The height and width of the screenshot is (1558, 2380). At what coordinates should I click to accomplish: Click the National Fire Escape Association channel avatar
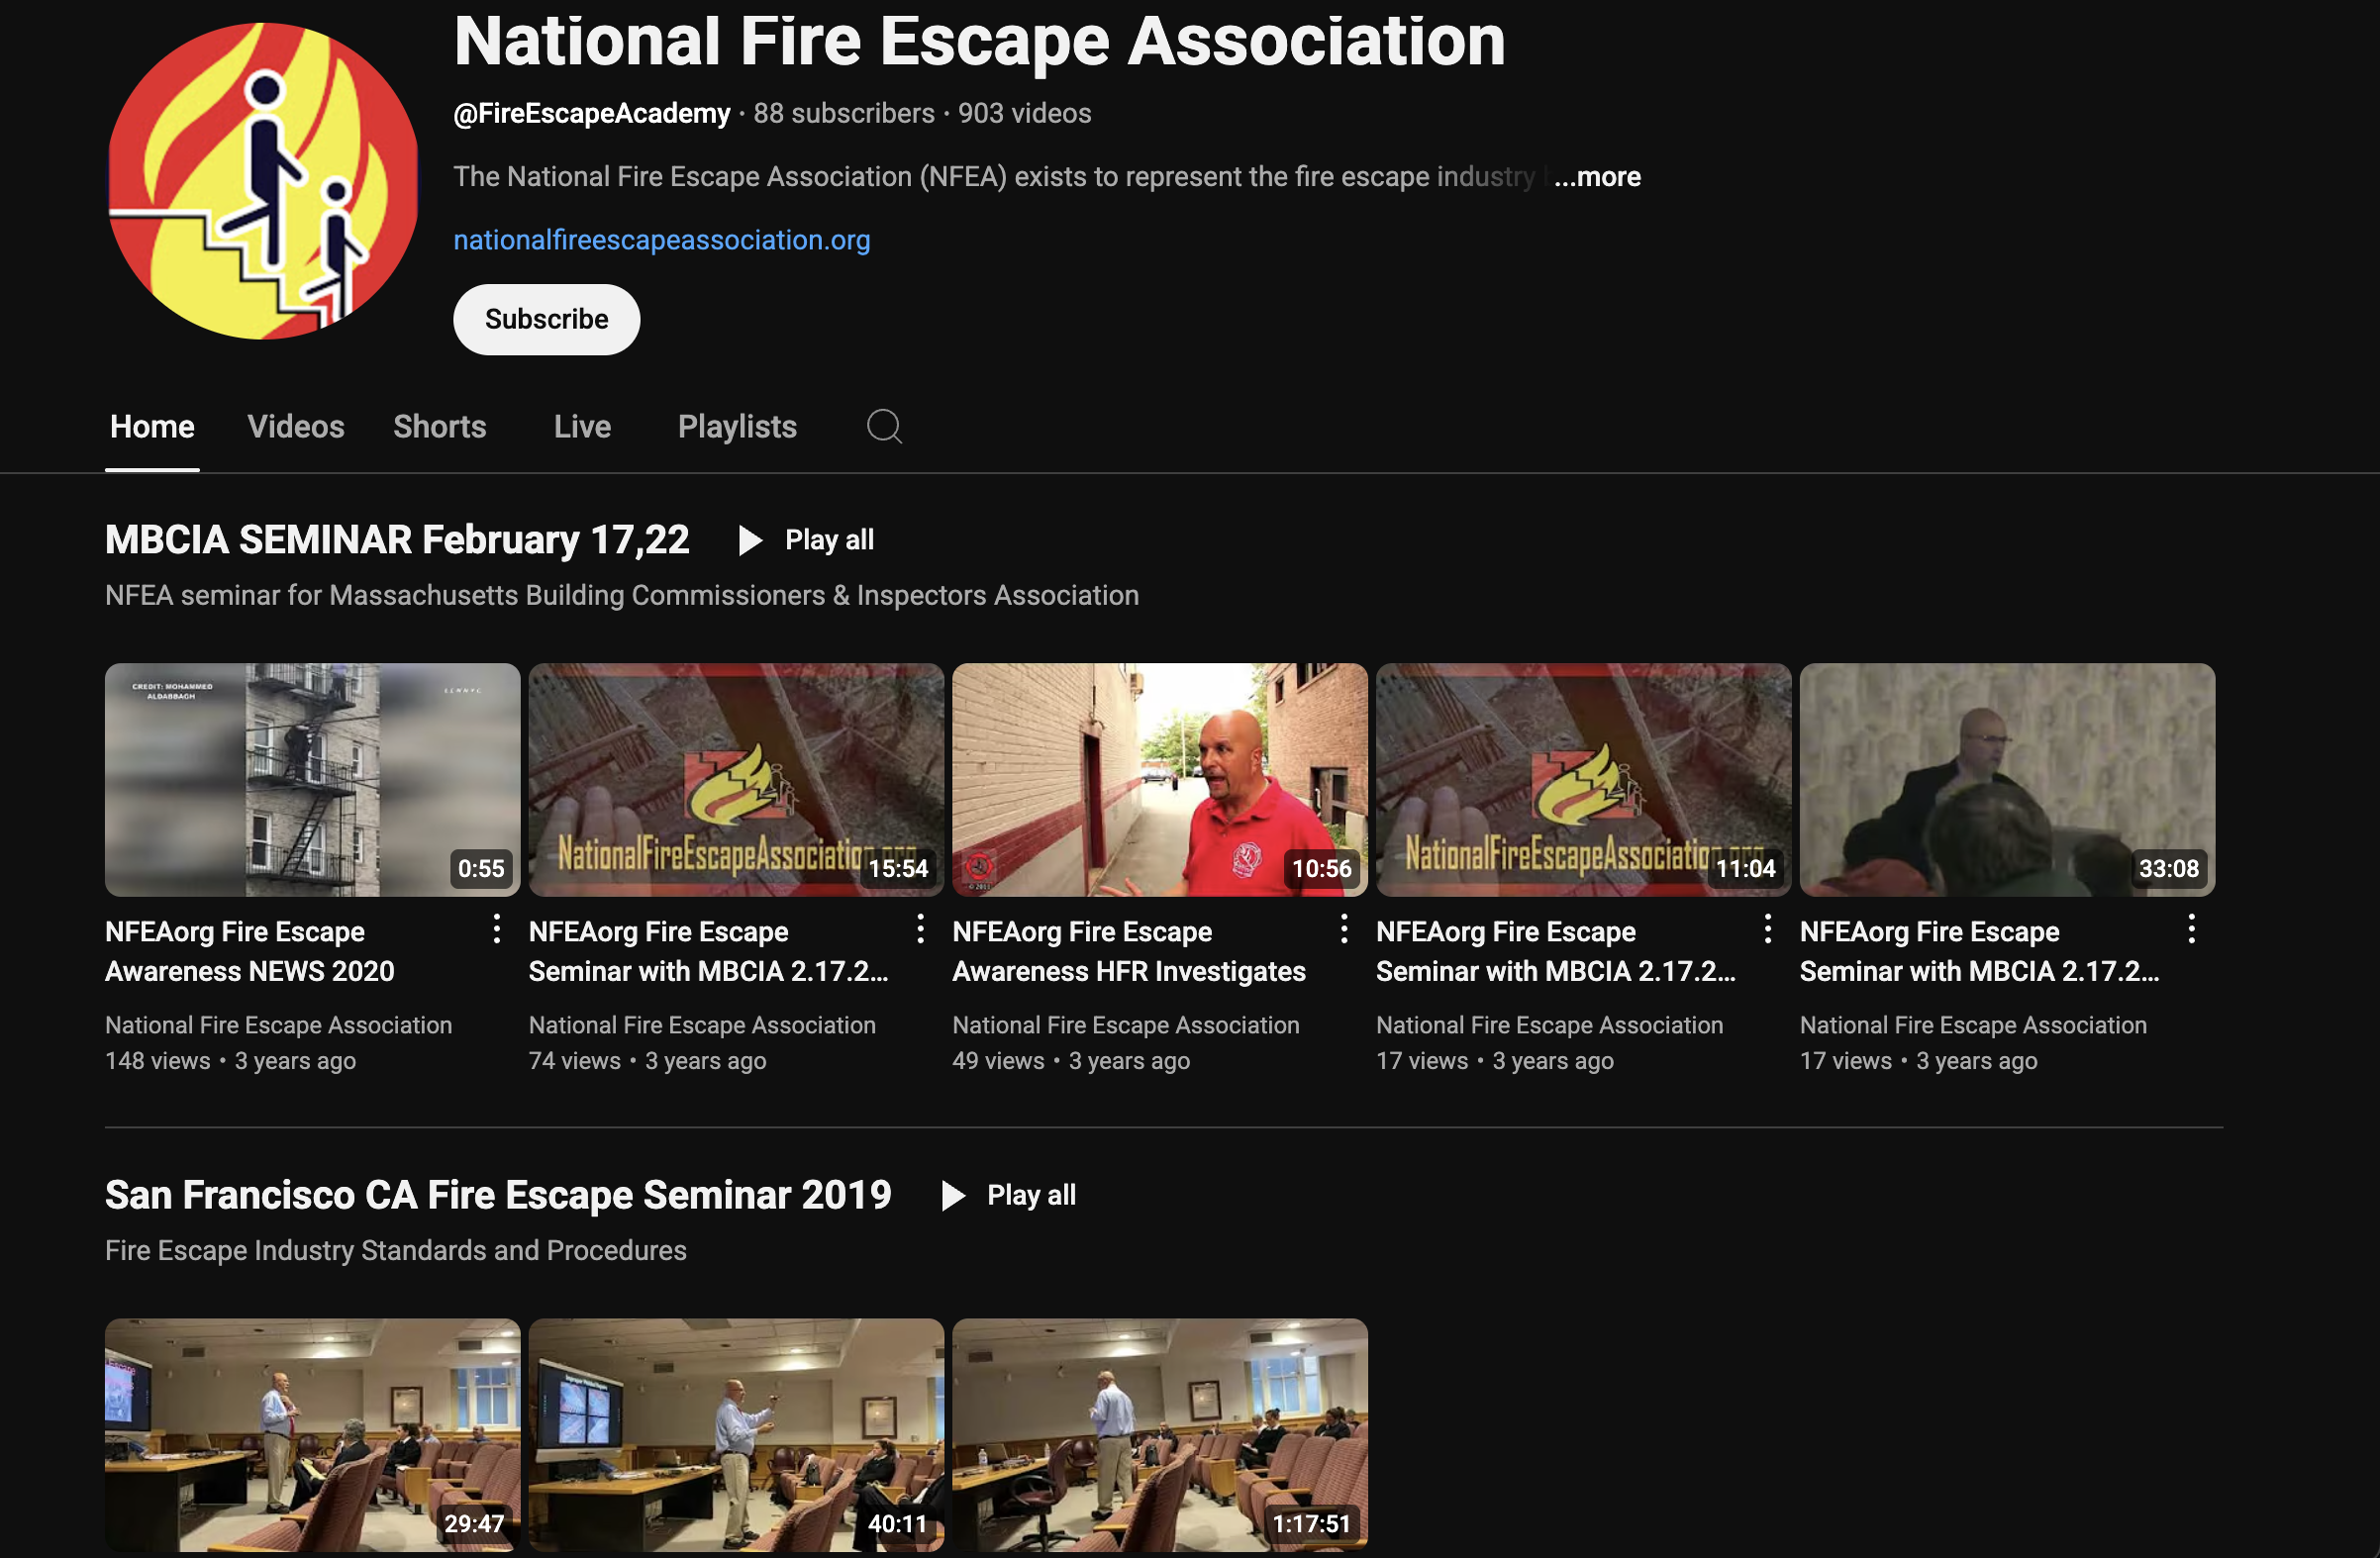[263, 181]
